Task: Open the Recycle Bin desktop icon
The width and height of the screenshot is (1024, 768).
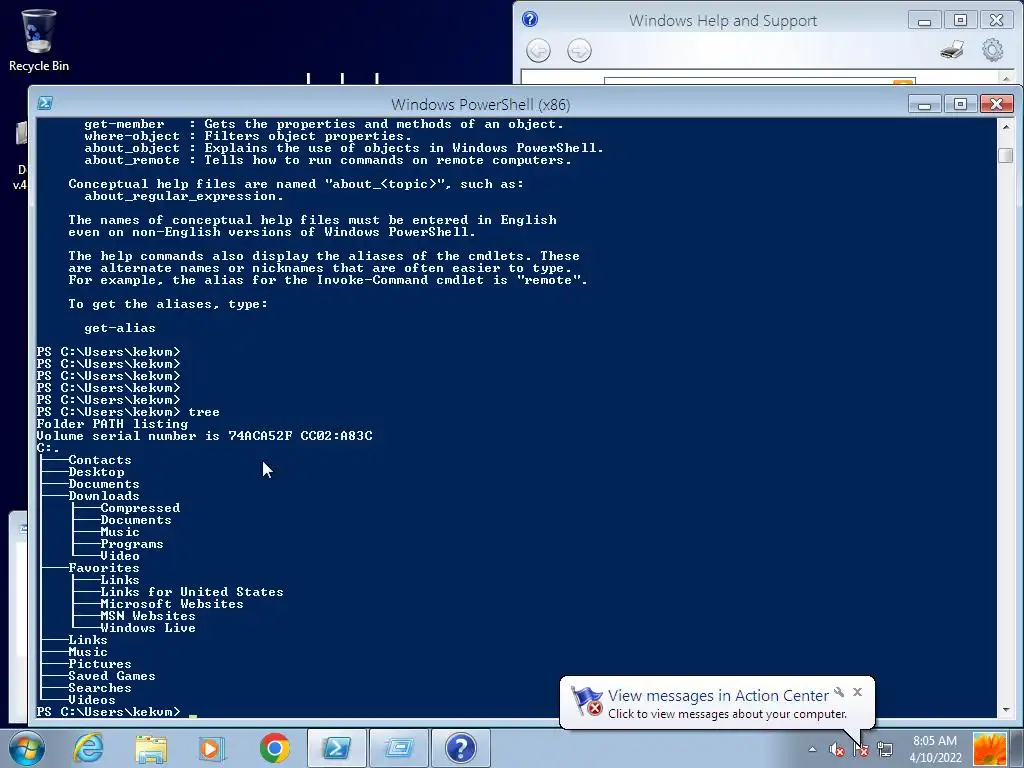Action: click(39, 40)
